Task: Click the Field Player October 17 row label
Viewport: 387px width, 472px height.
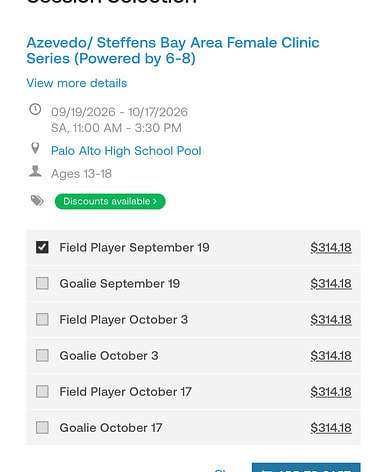Action: [x=125, y=392]
